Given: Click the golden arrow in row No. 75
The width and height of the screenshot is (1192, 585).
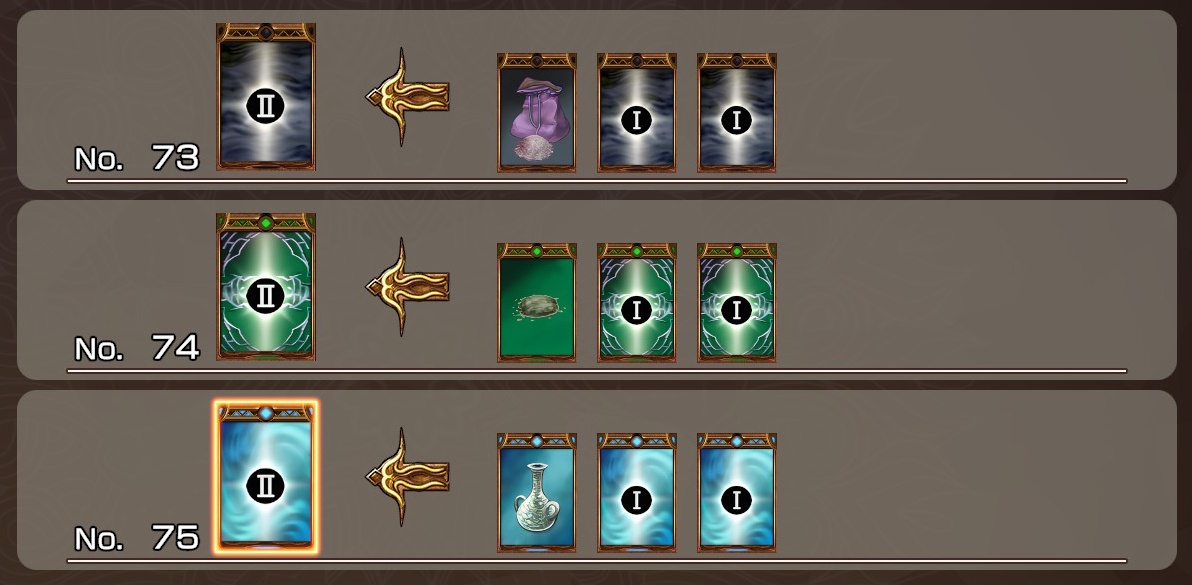Looking at the screenshot, I should click(407, 476).
